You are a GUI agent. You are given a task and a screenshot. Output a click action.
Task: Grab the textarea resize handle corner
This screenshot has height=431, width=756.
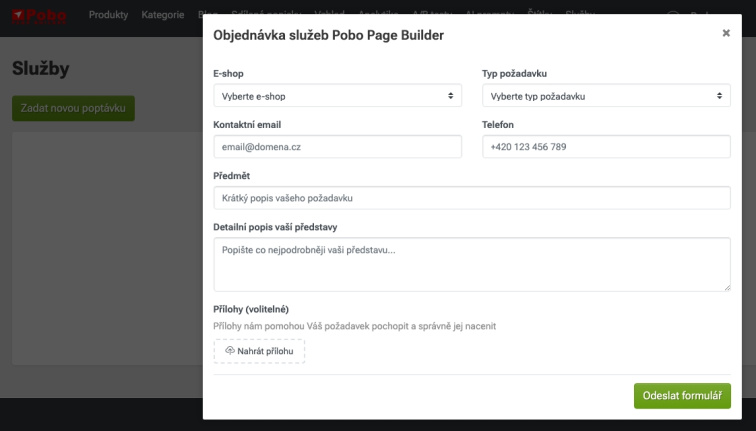(726, 287)
